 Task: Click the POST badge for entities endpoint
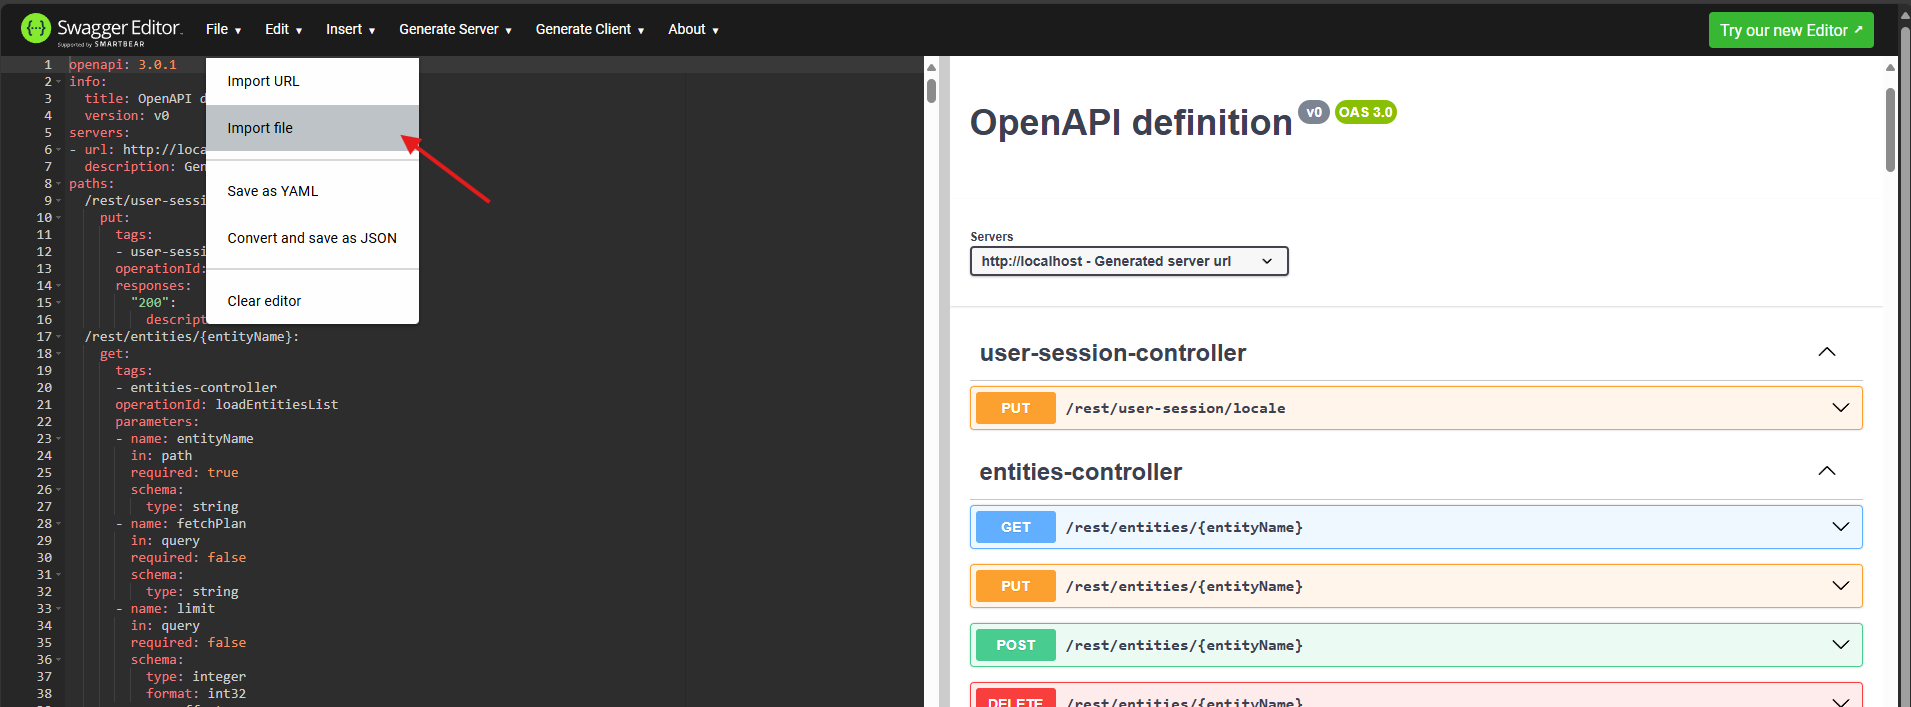tap(1015, 645)
